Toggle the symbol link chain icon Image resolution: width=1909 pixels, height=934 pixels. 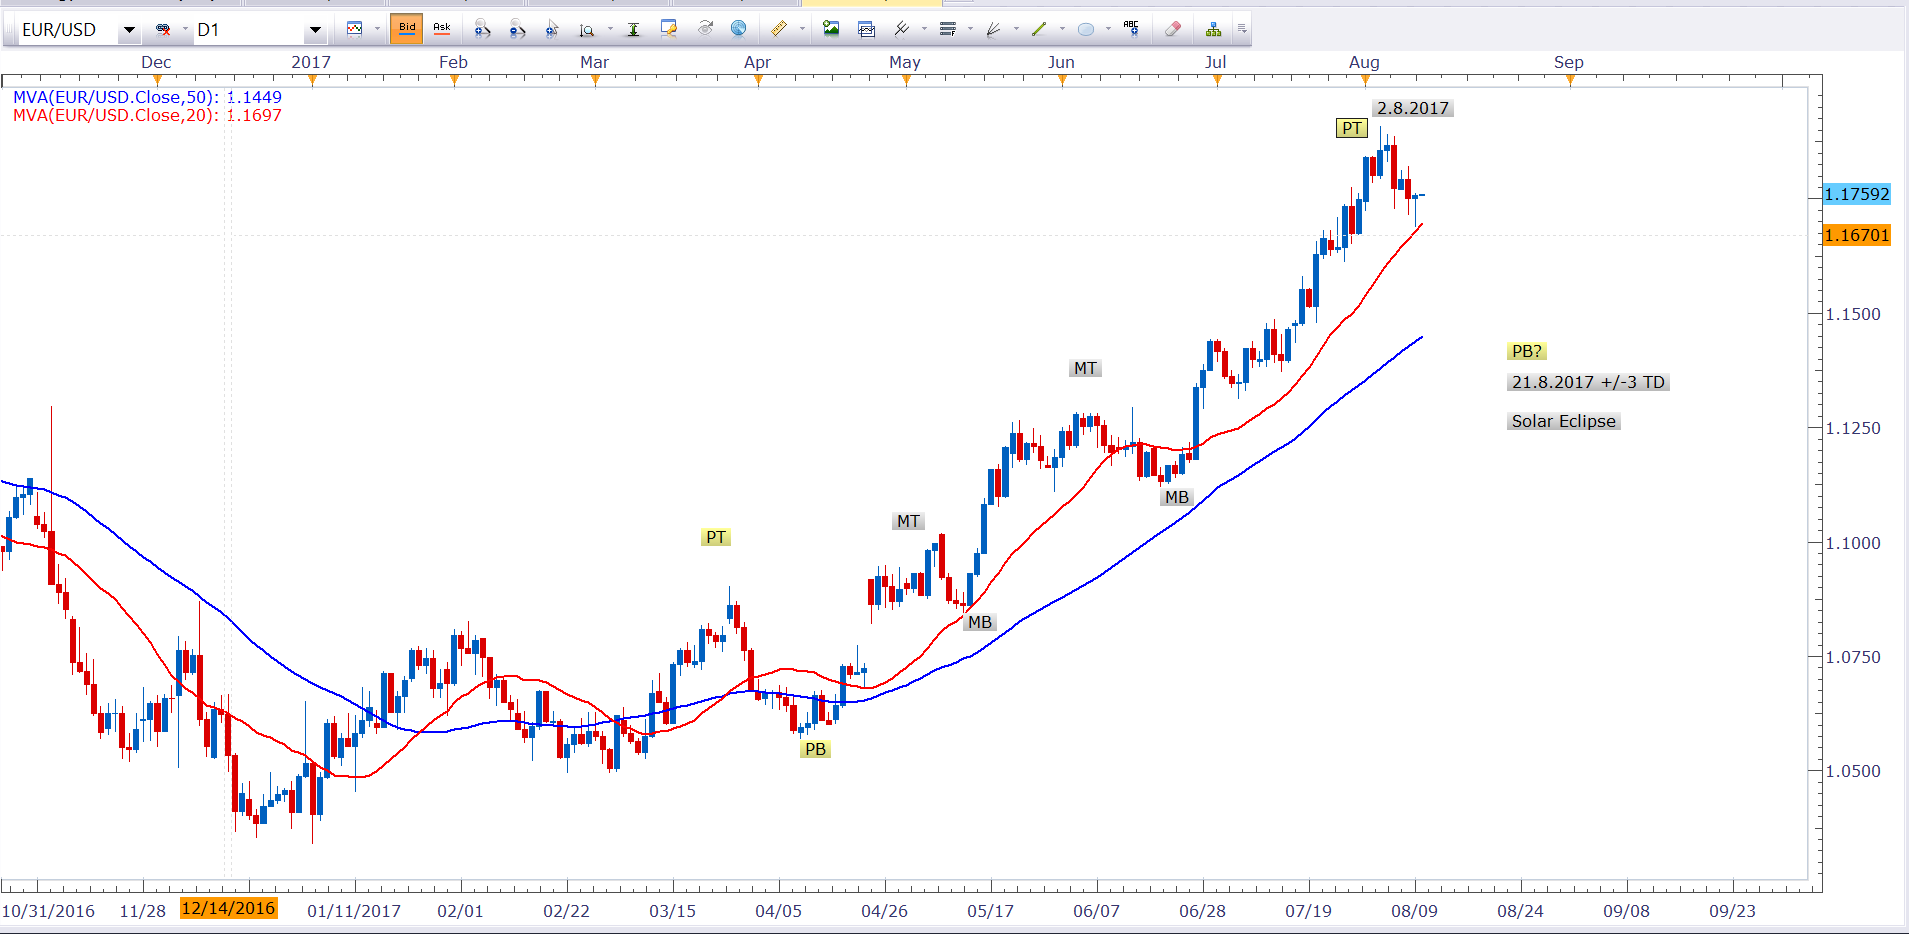[x=163, y=30]
